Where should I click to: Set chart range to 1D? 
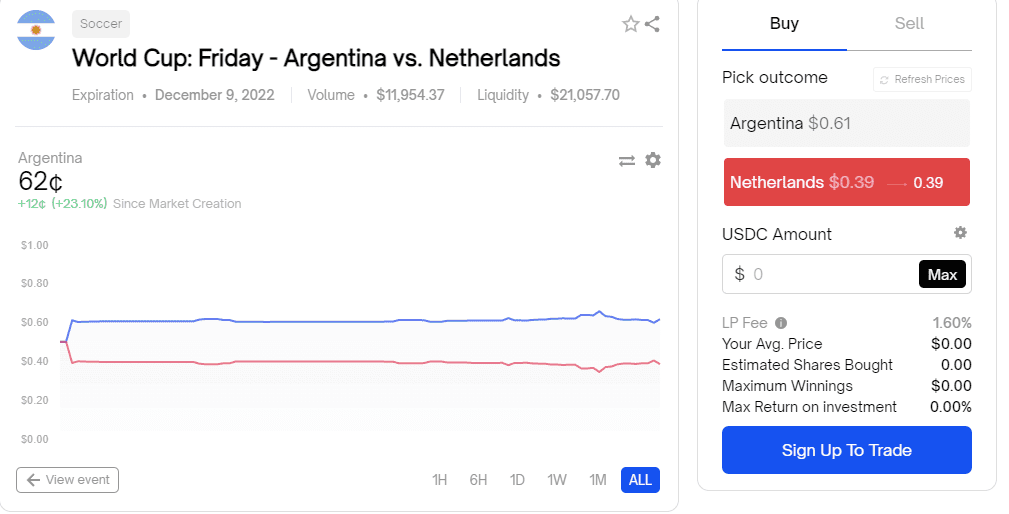(517, 480)
